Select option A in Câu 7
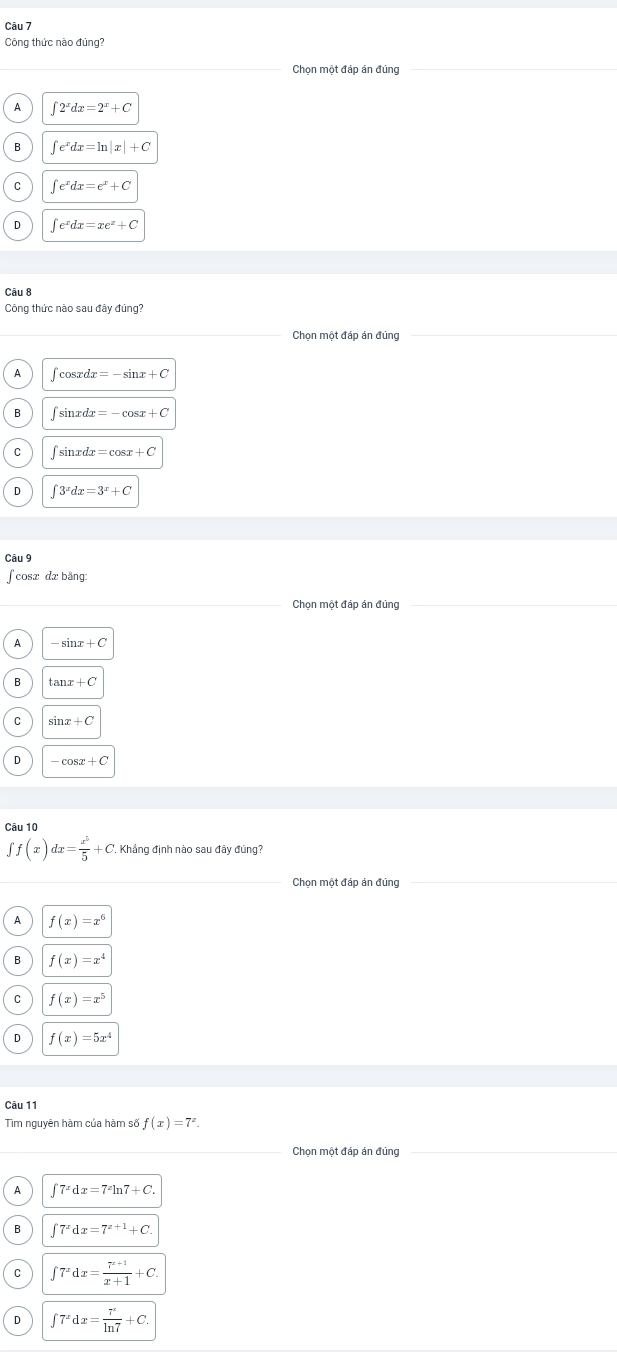The height and width of the screenshot is (1352, 617). tap(17, 108)
